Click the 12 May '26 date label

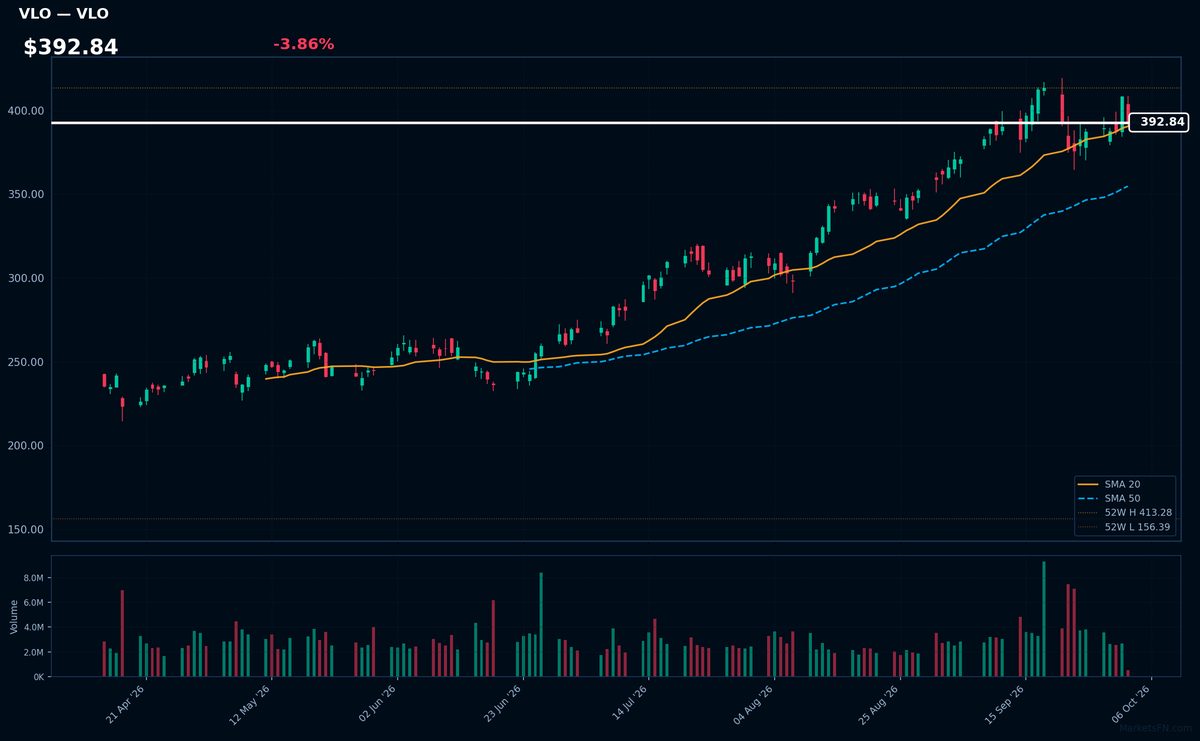pos(251,704)
